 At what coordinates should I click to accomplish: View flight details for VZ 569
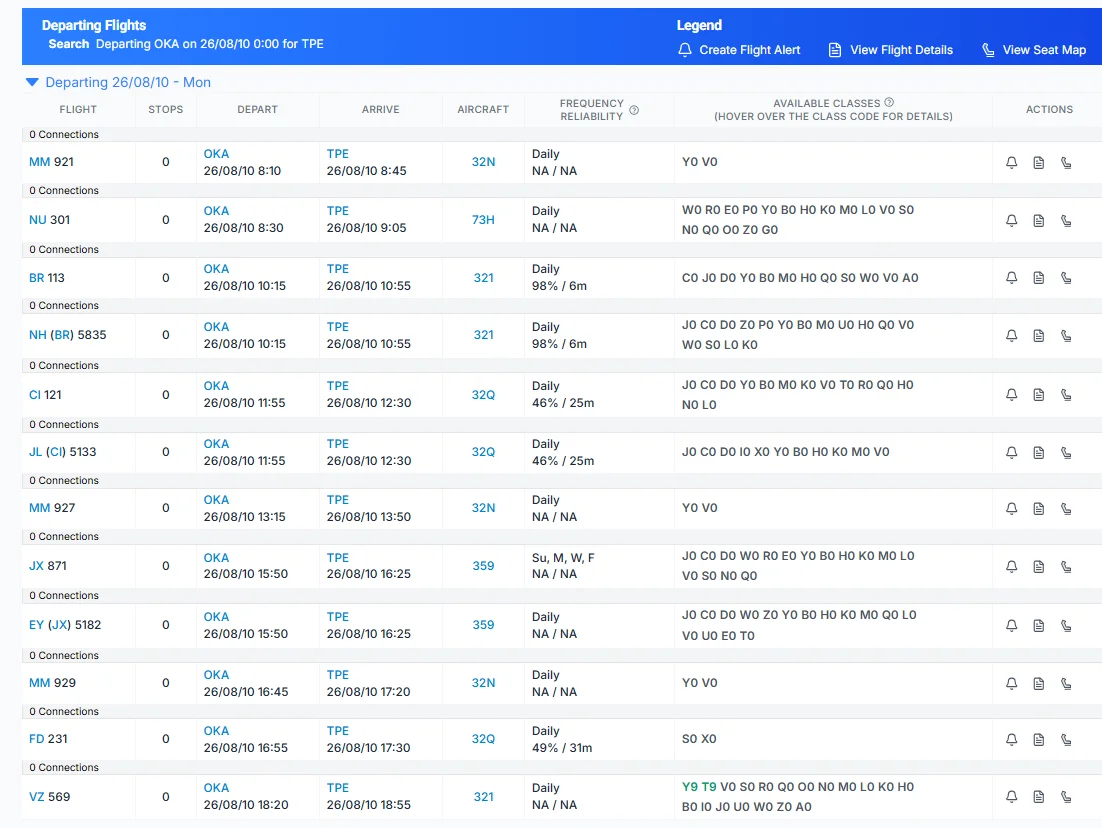(1039, 797)
